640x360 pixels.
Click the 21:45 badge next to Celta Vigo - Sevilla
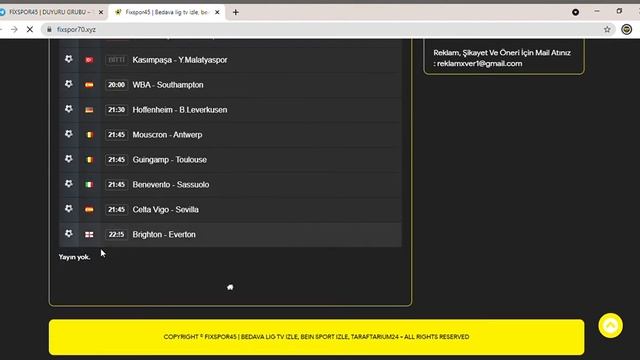[x=116, y=209]
